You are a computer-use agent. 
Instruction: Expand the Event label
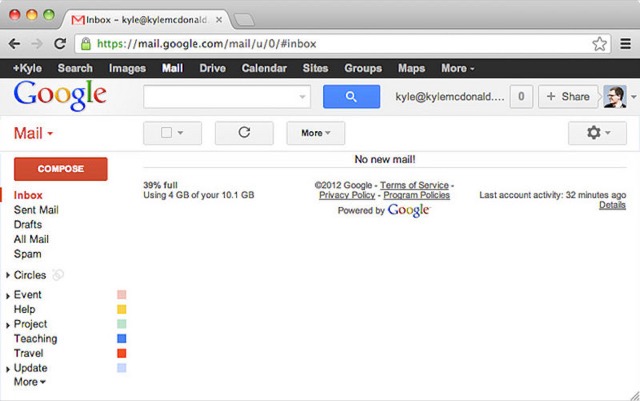[x=8, y=296]
